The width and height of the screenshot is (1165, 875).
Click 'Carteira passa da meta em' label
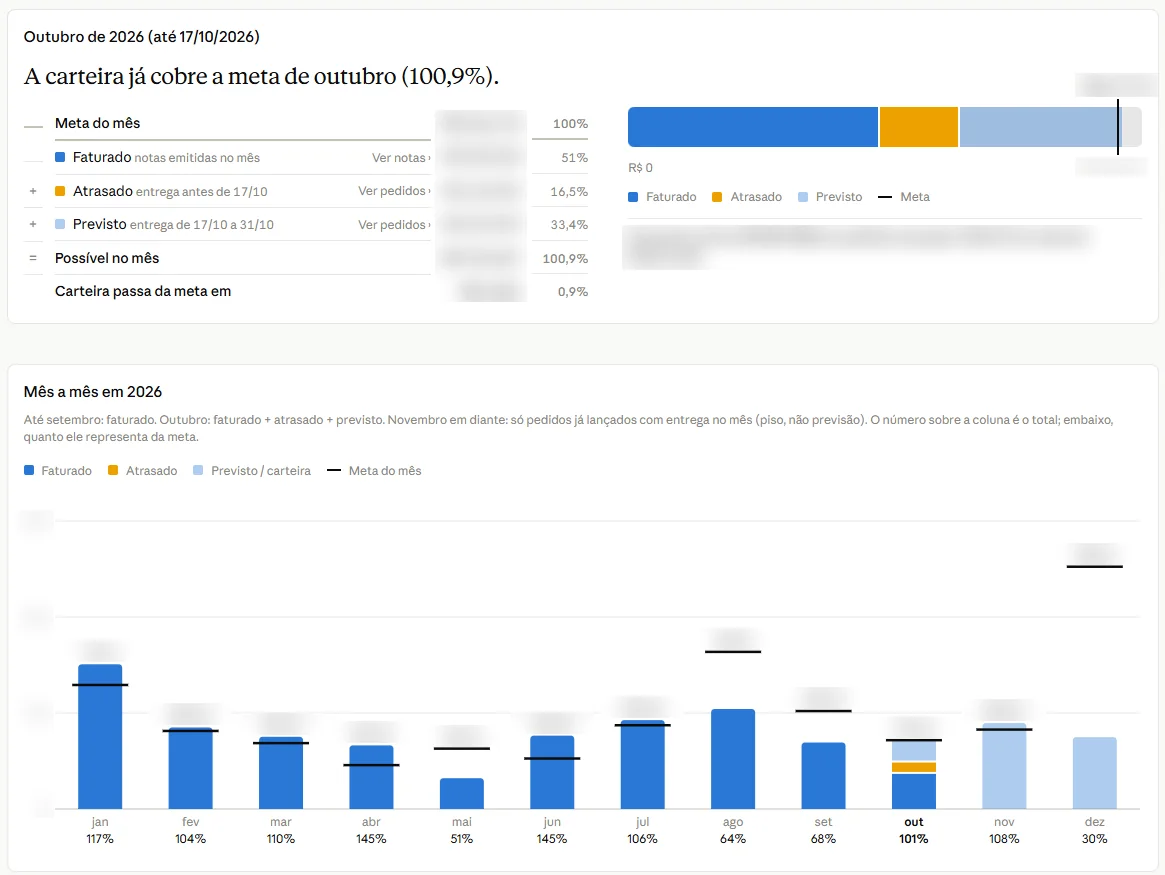coord(143,291)
